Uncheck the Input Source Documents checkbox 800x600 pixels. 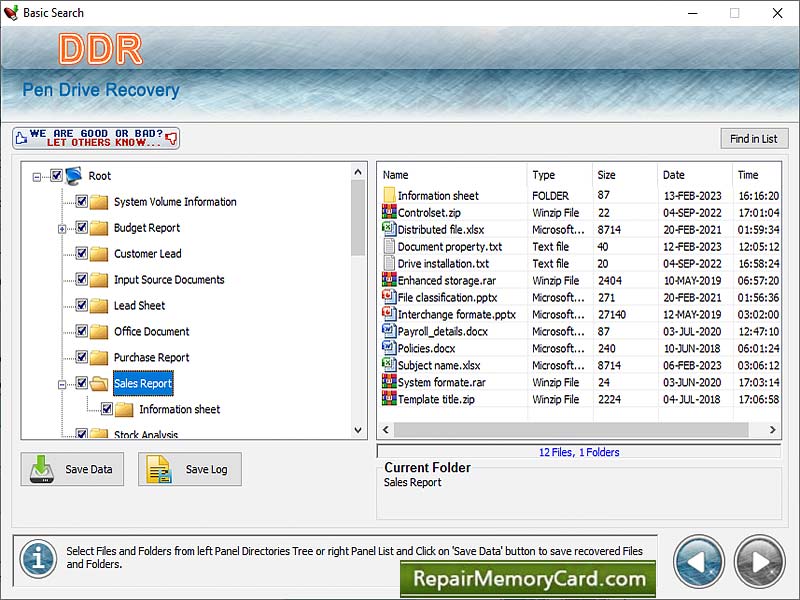coord(82,280)
